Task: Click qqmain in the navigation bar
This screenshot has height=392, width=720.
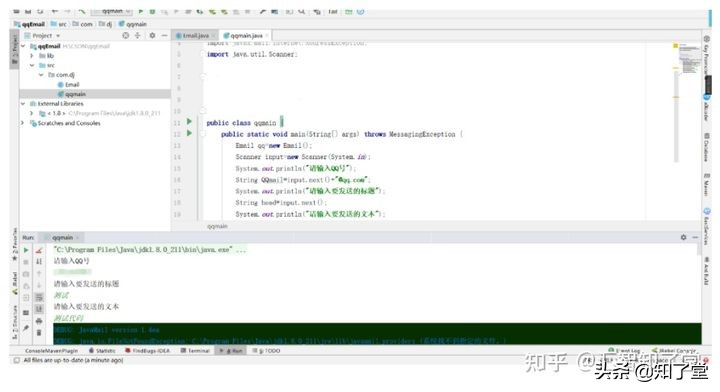Action: tap(133, 24)
